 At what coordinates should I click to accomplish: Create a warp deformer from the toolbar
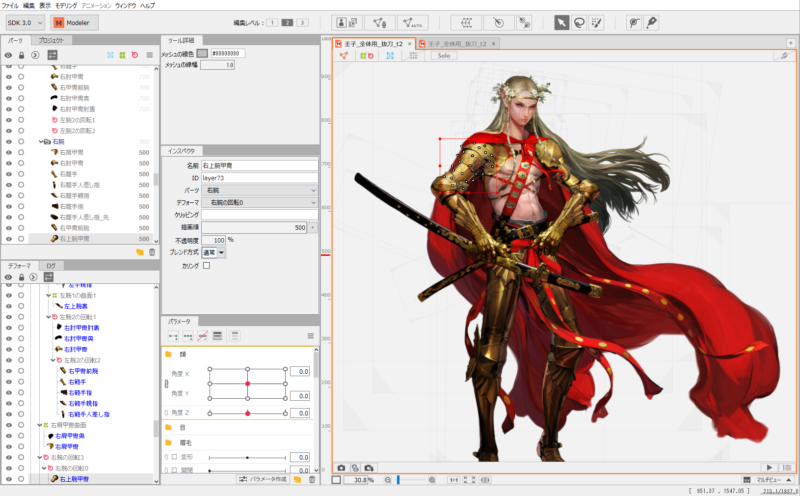pyautogui.click(x=466, y=22)
